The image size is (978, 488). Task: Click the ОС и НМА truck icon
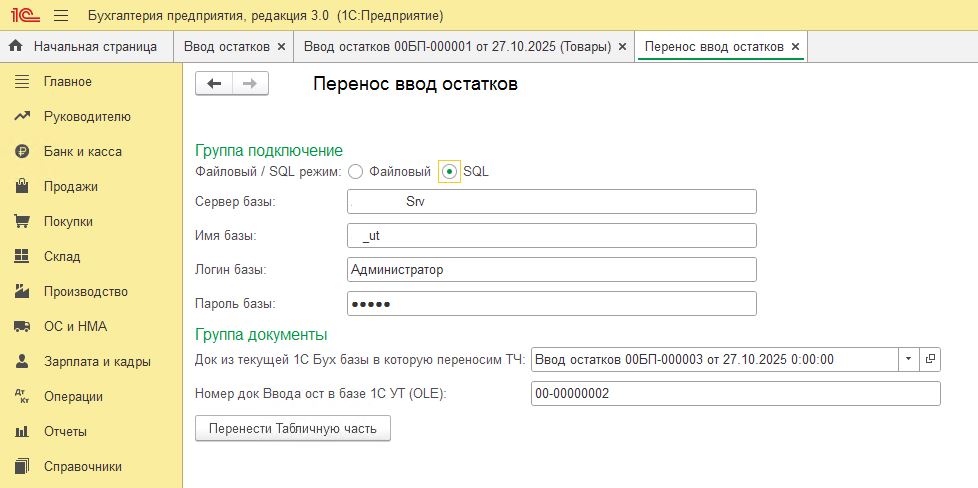(22, 327)
